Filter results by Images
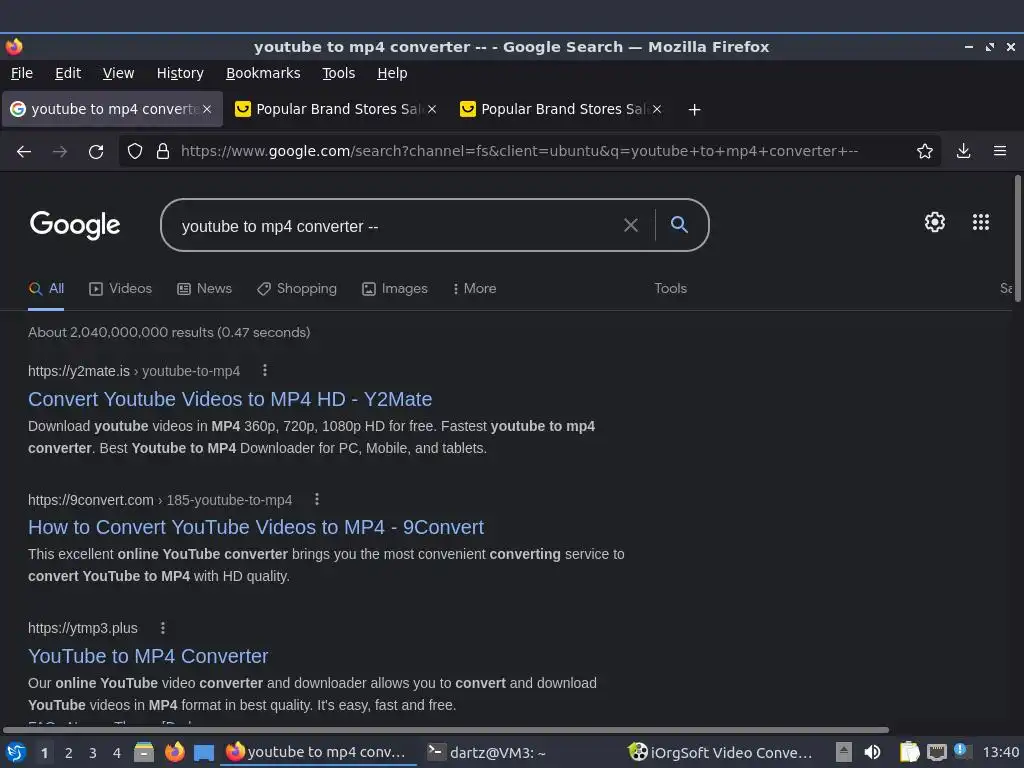The height and width of the screenshot is (768, 1024). tap(395, 289)
